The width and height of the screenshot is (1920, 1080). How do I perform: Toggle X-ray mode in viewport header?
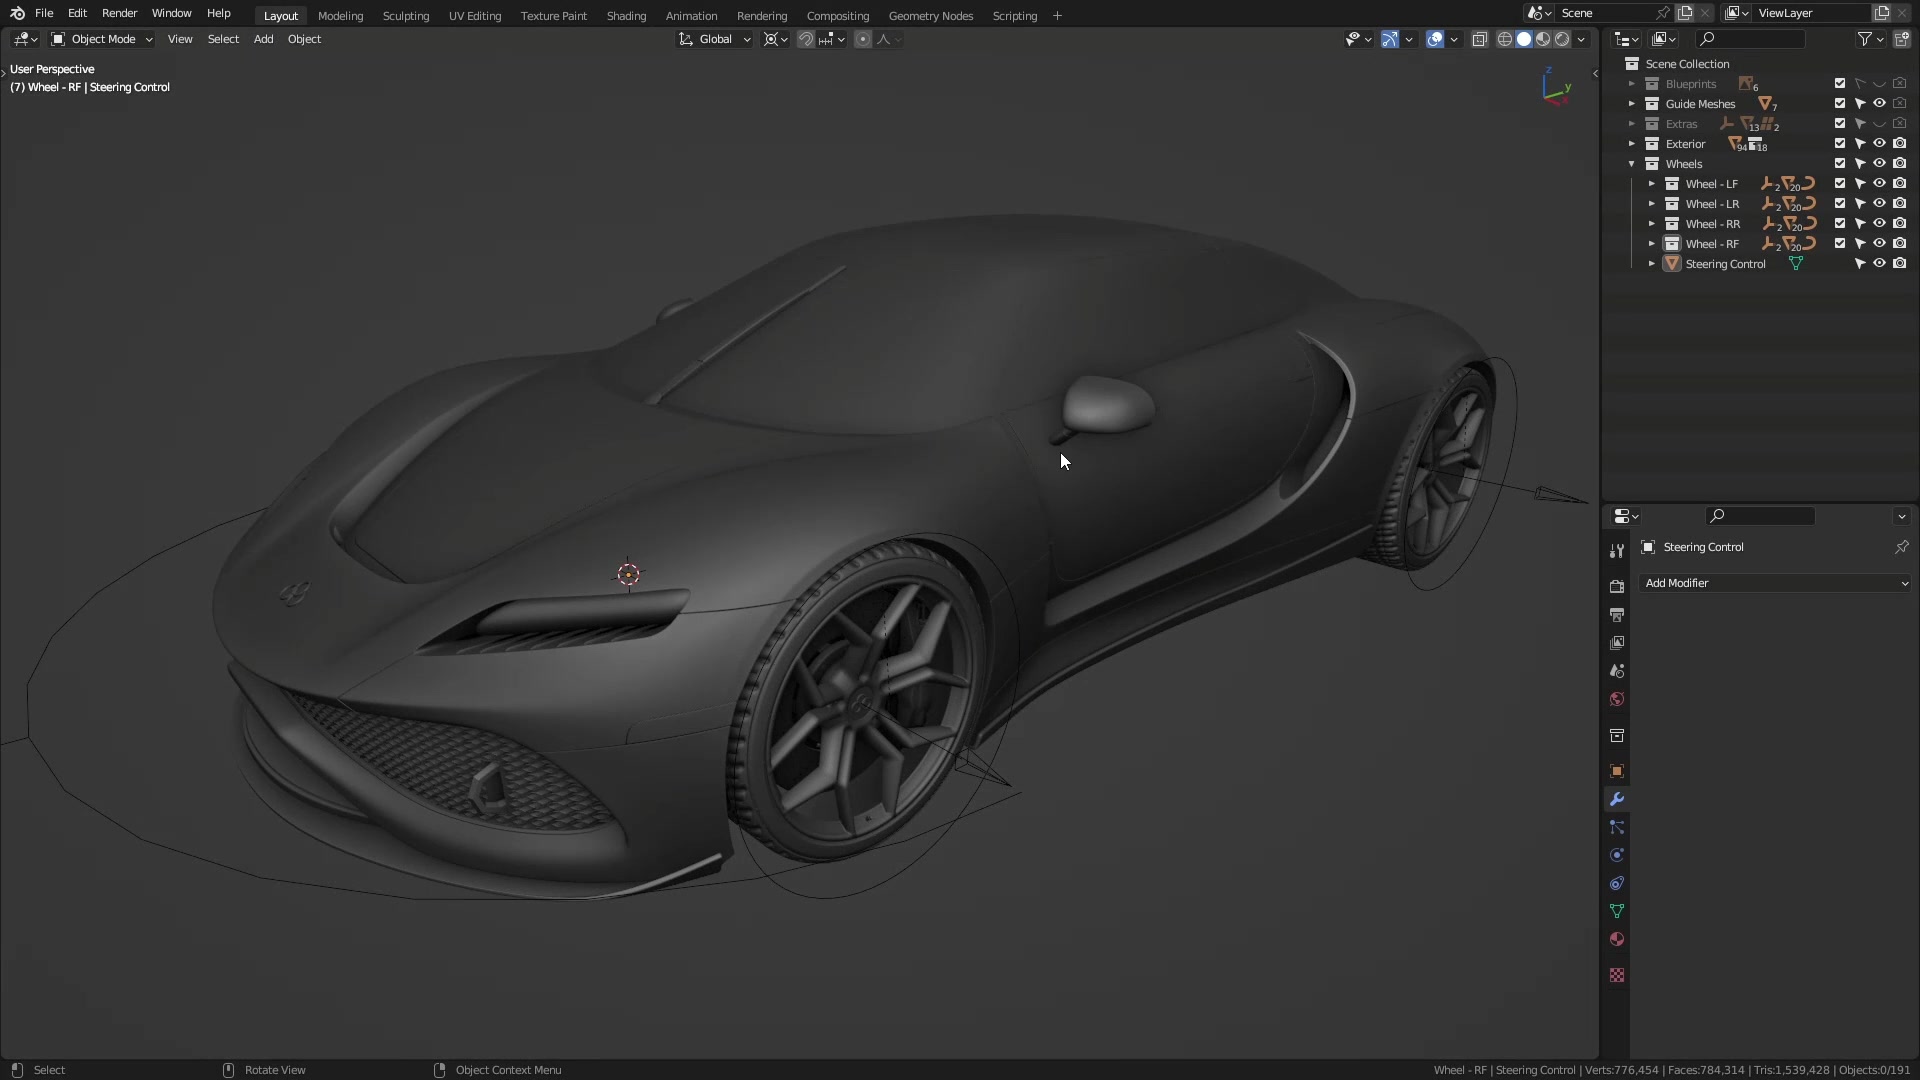(1479, 39)
